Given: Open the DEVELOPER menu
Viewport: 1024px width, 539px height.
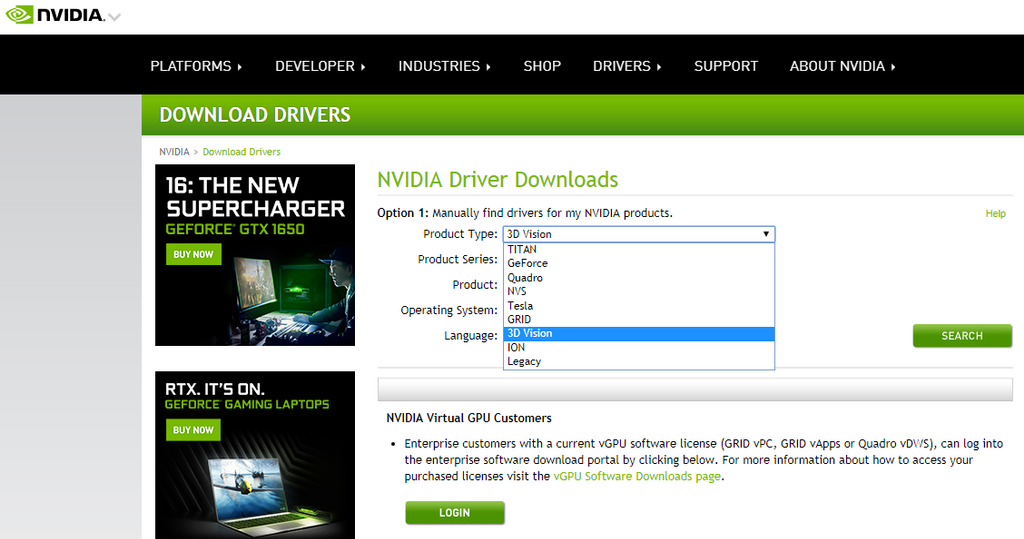Looking at the screenshot, I should pos(320,66).
